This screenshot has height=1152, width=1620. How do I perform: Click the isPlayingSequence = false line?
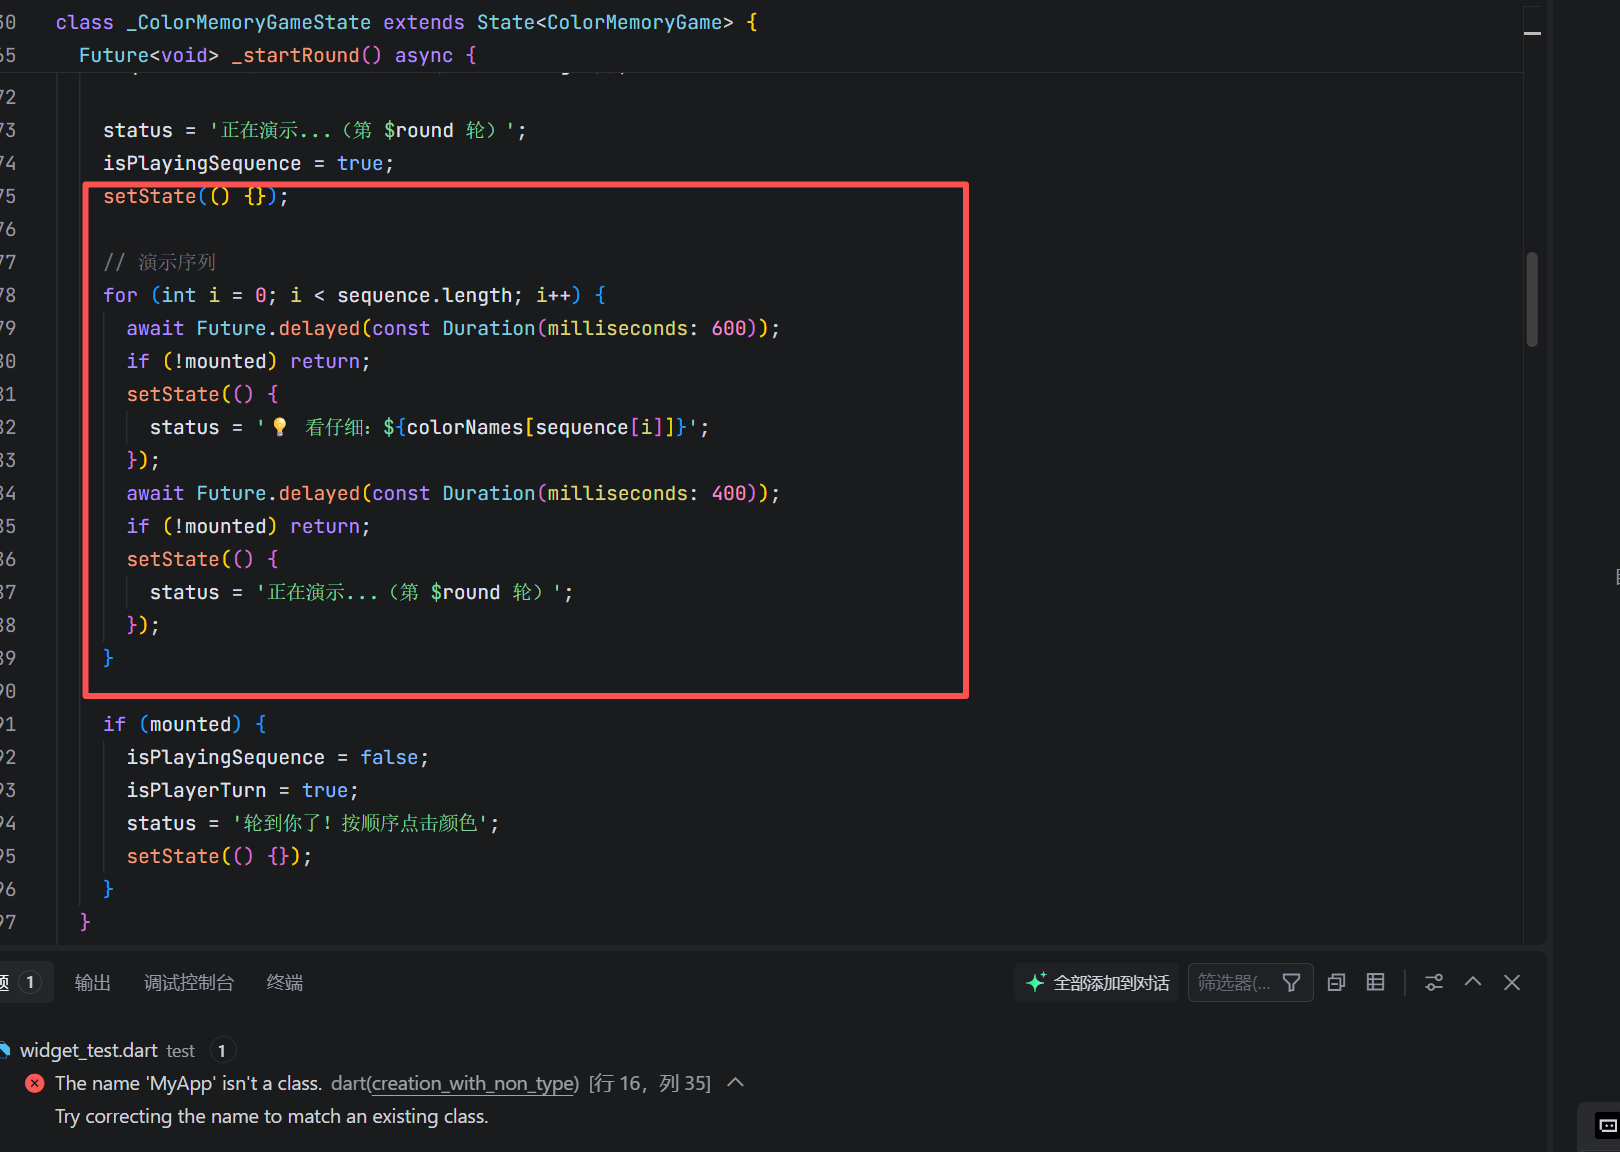pos(277,757)
